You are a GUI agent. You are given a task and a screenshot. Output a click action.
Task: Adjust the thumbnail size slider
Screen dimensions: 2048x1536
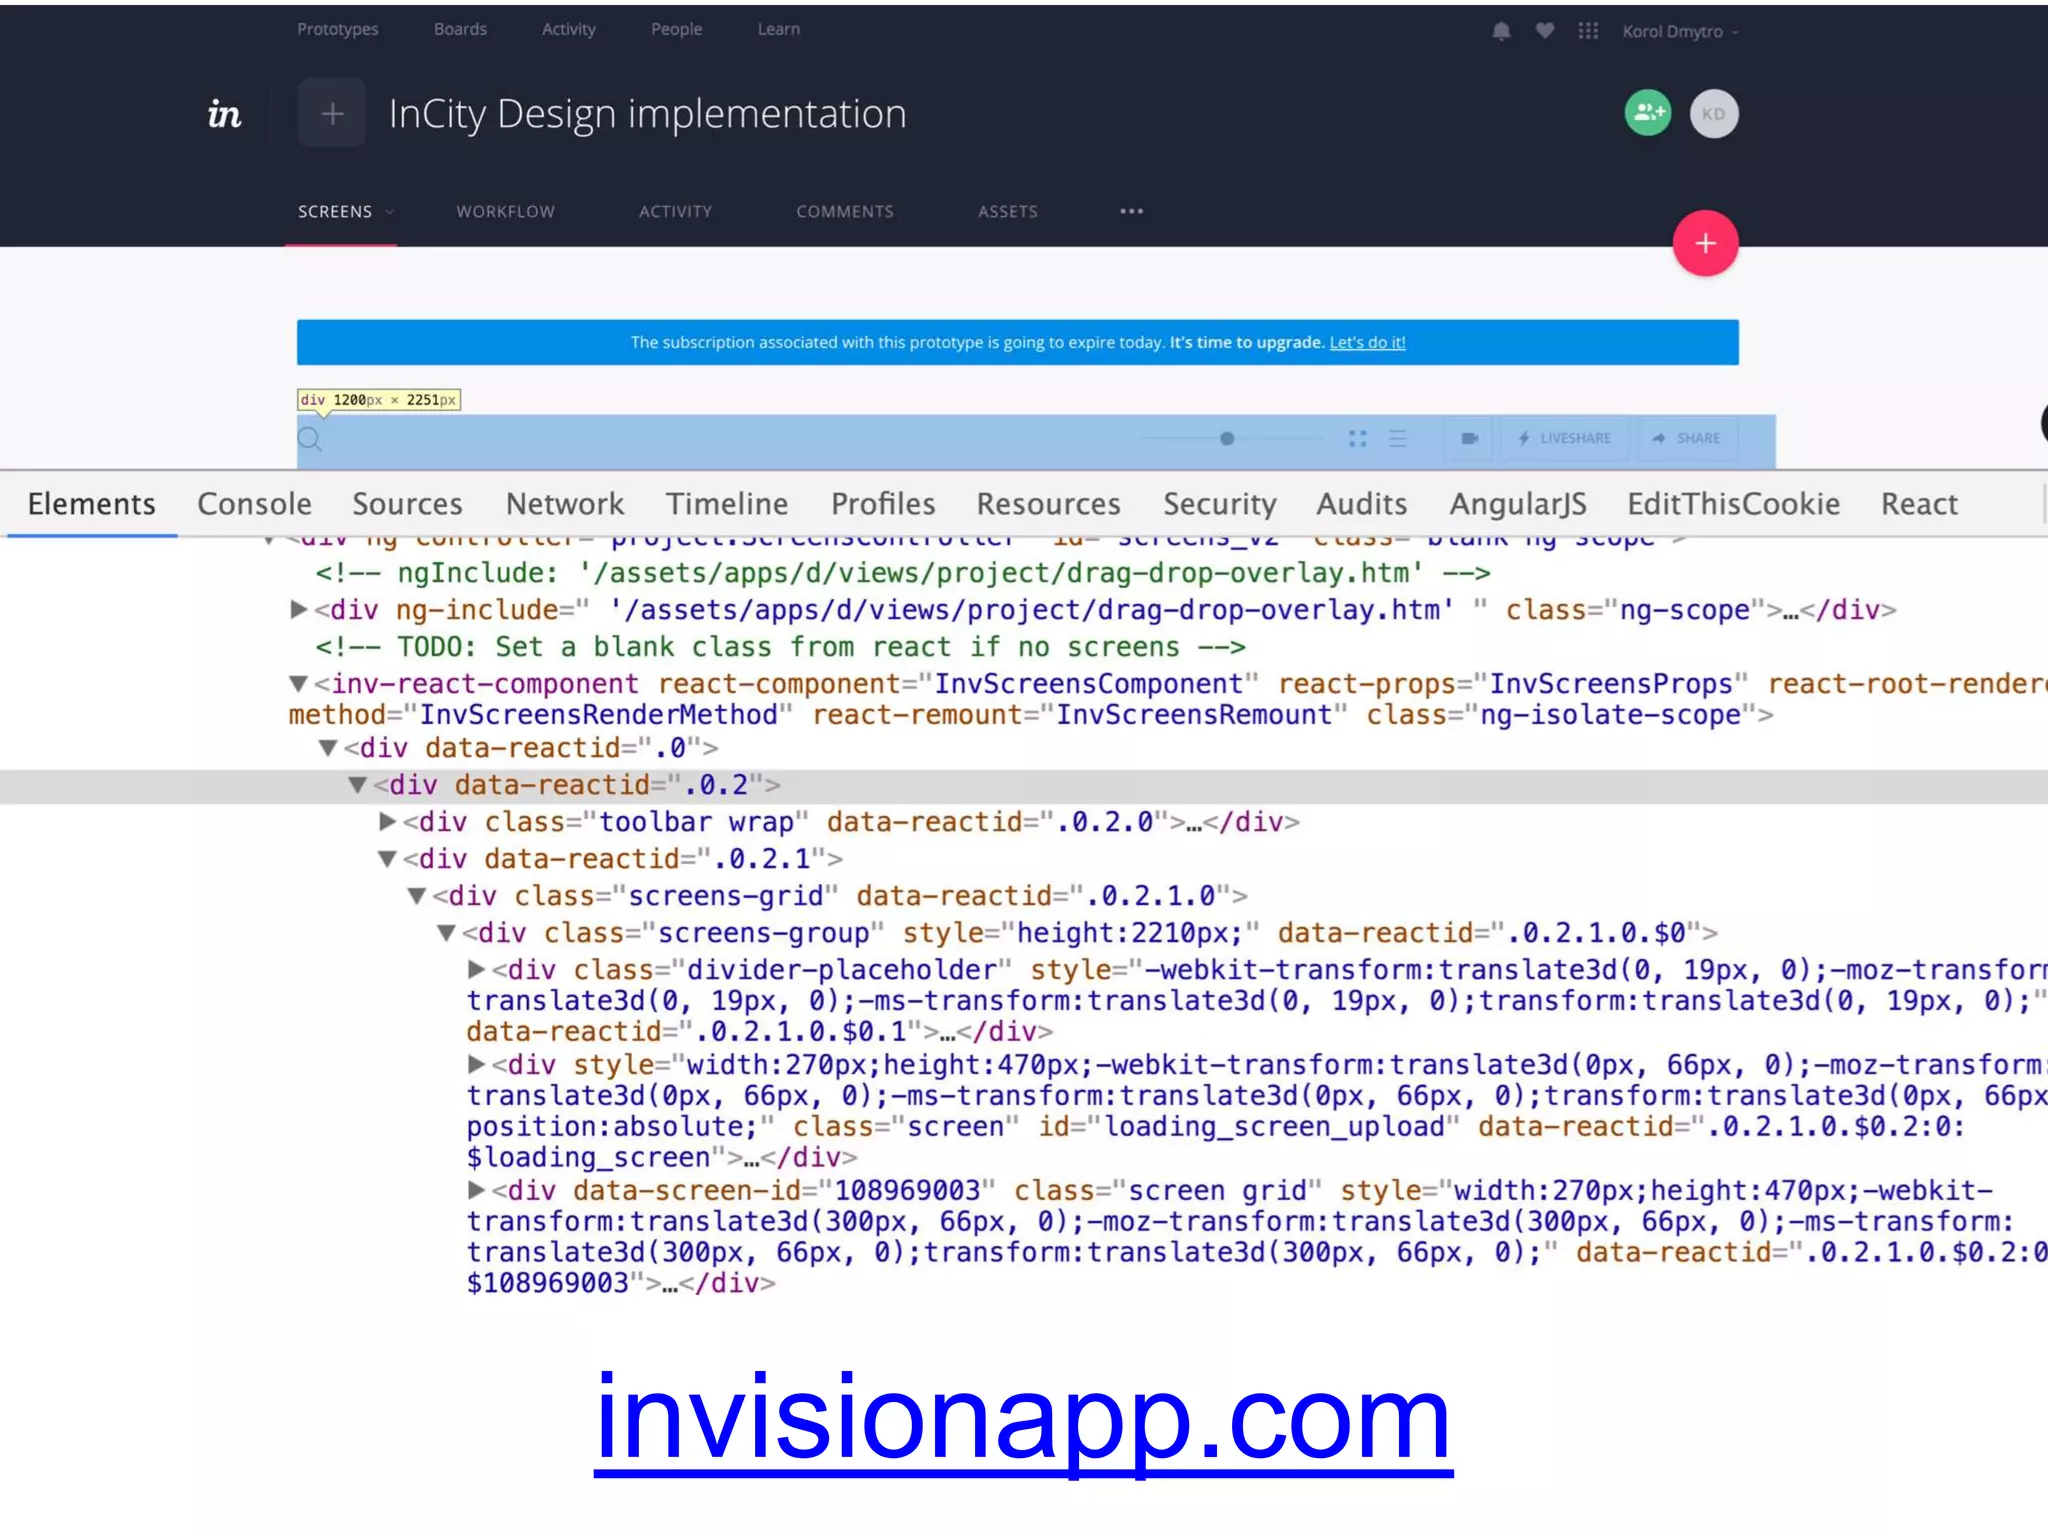1227,438
